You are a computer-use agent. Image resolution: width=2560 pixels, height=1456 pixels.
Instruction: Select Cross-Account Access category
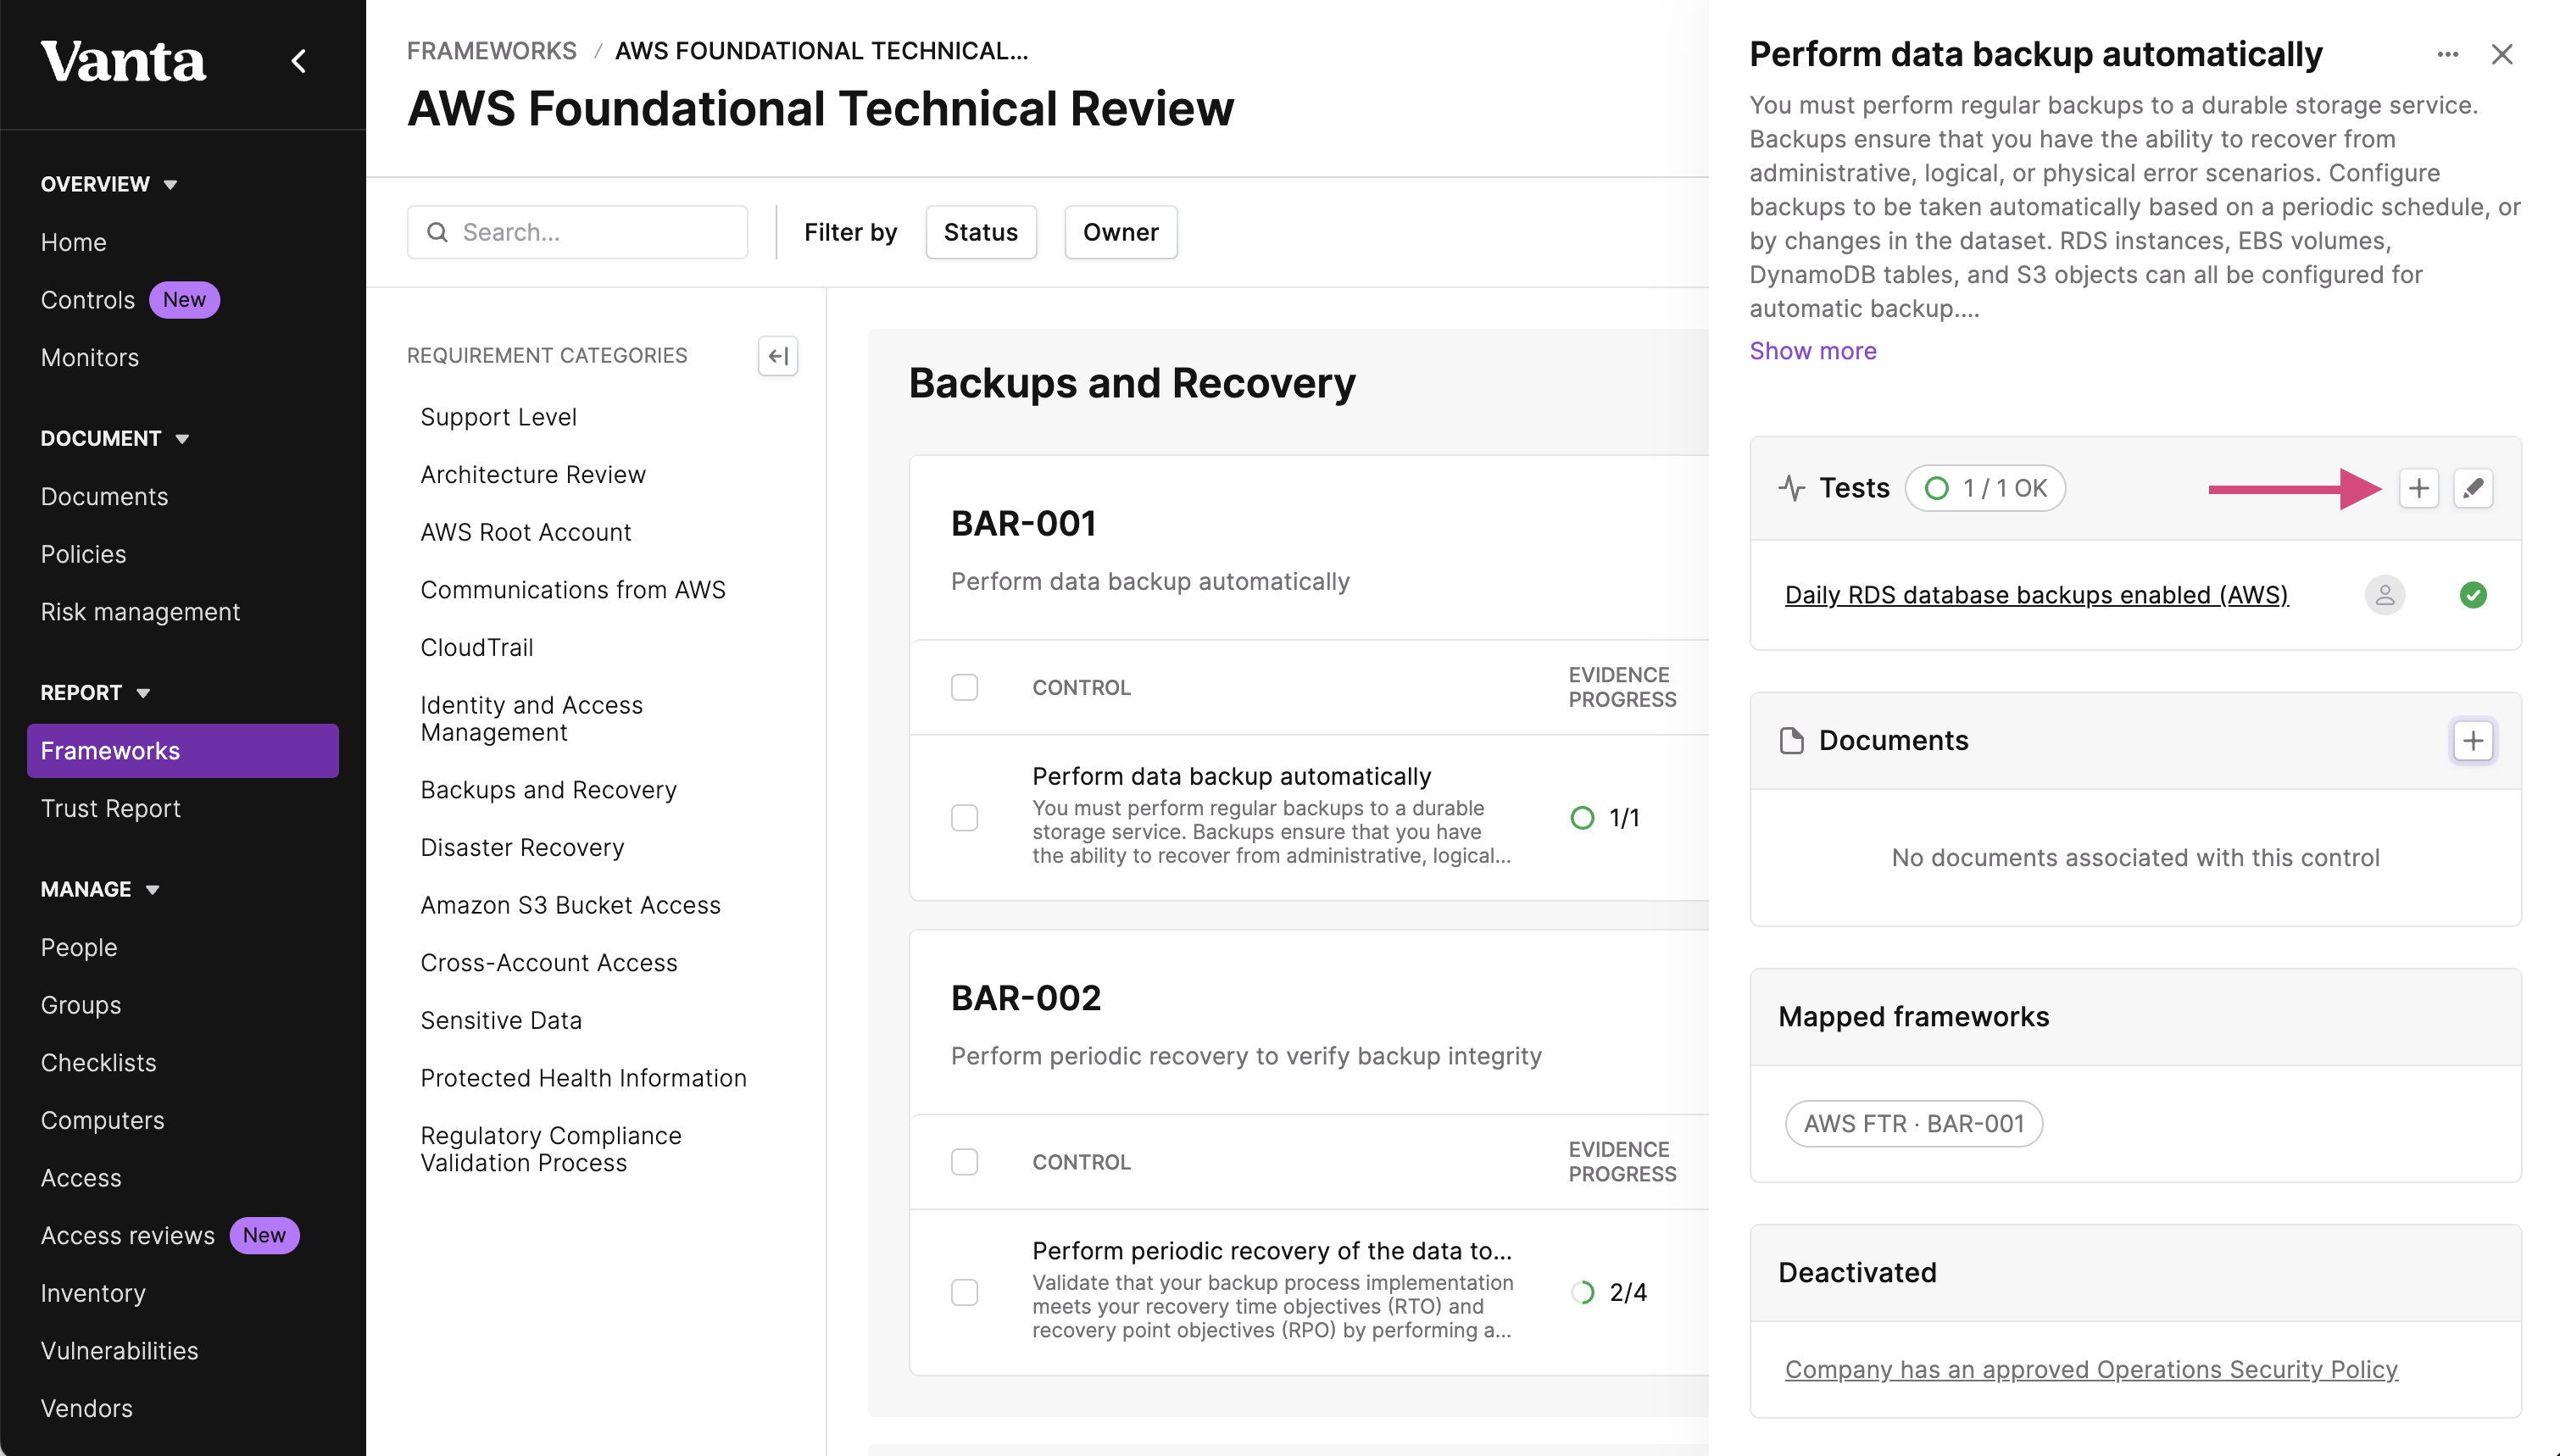[x=549, y=963]
